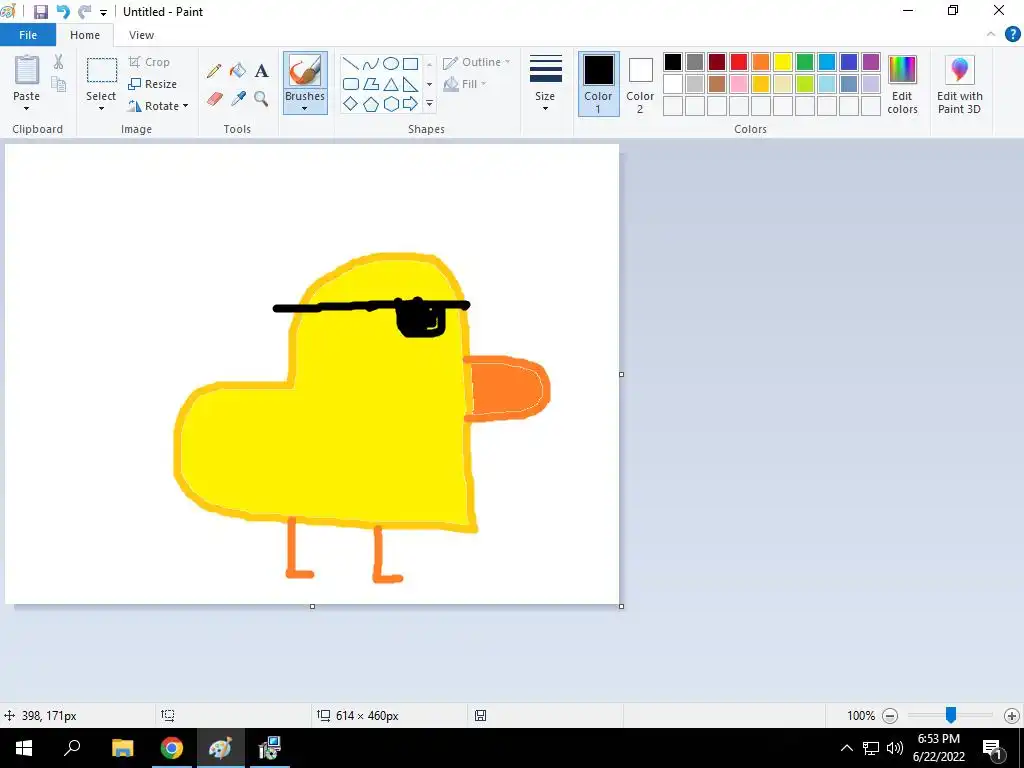Click the Cut scissors icon
The image size is (1024, 768).
coord(59,62)
